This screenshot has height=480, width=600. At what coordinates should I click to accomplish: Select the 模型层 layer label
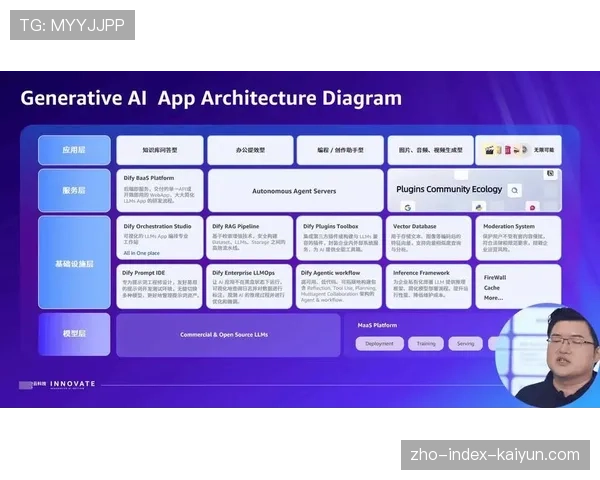[74, 335]
